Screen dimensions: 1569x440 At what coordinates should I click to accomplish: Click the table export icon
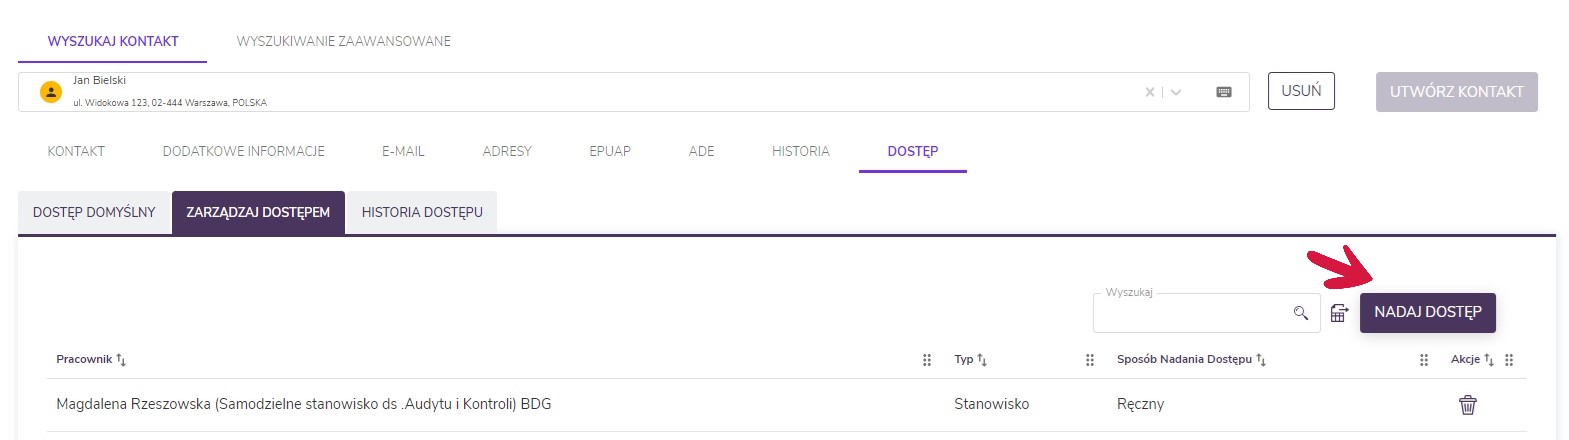(1339, 313)
